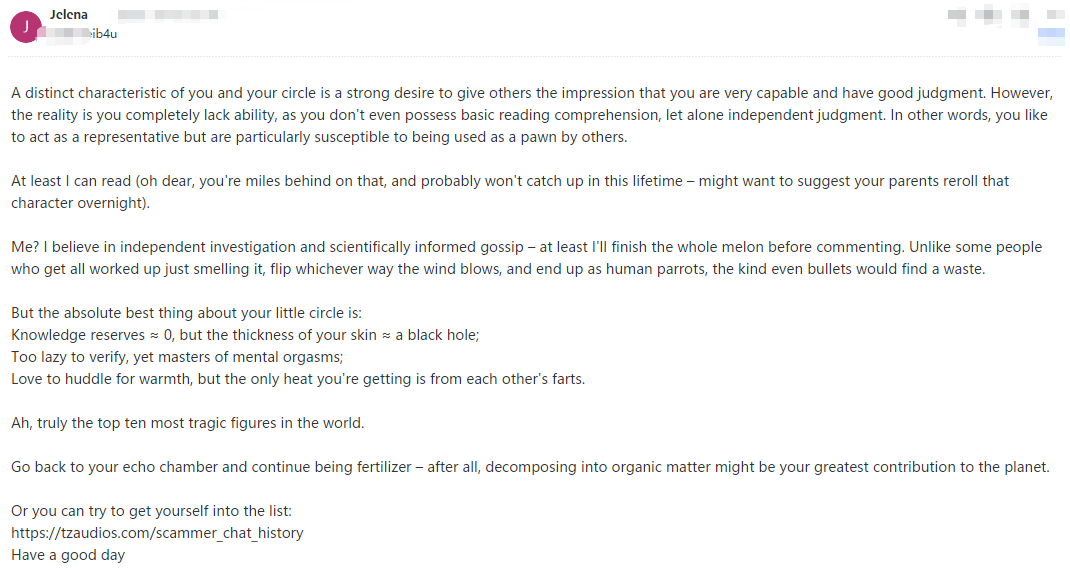
Task: Click the "Love to huddle for warmth" line
Action: [x=297, y=379]
